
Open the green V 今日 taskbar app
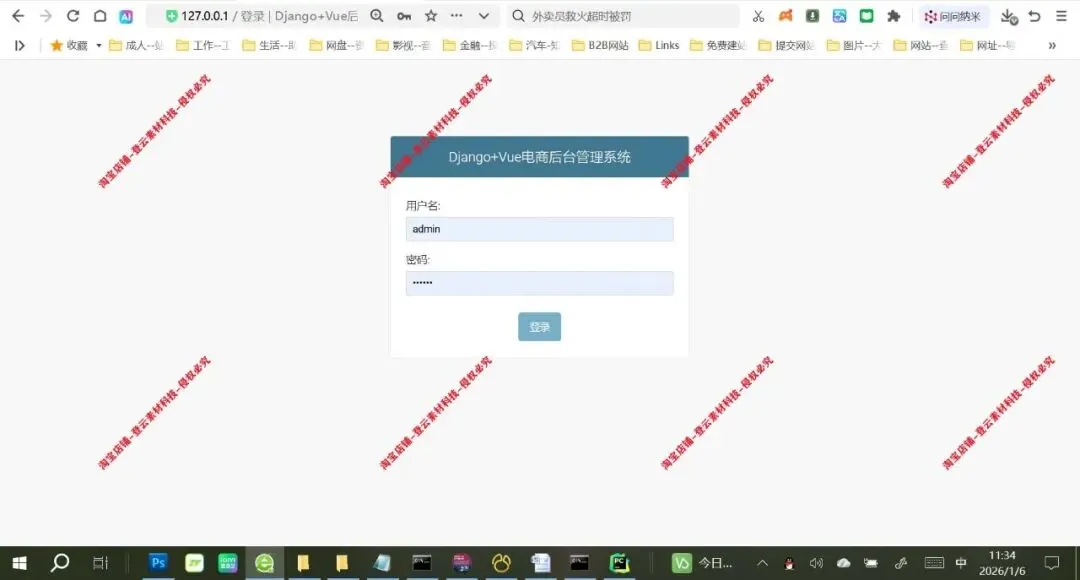coord(703,563)
